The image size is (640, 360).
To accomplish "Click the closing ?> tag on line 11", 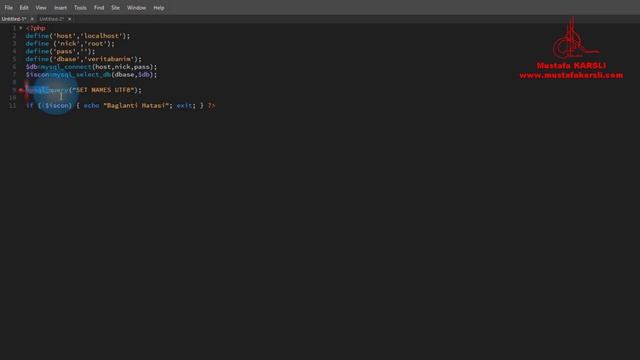I will (x=211, y=106).
